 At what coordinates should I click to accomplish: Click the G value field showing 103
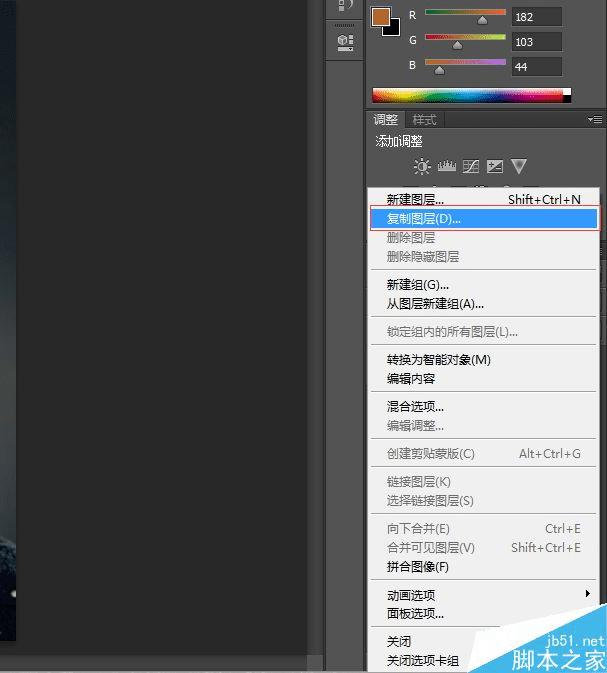coord(537,42)
